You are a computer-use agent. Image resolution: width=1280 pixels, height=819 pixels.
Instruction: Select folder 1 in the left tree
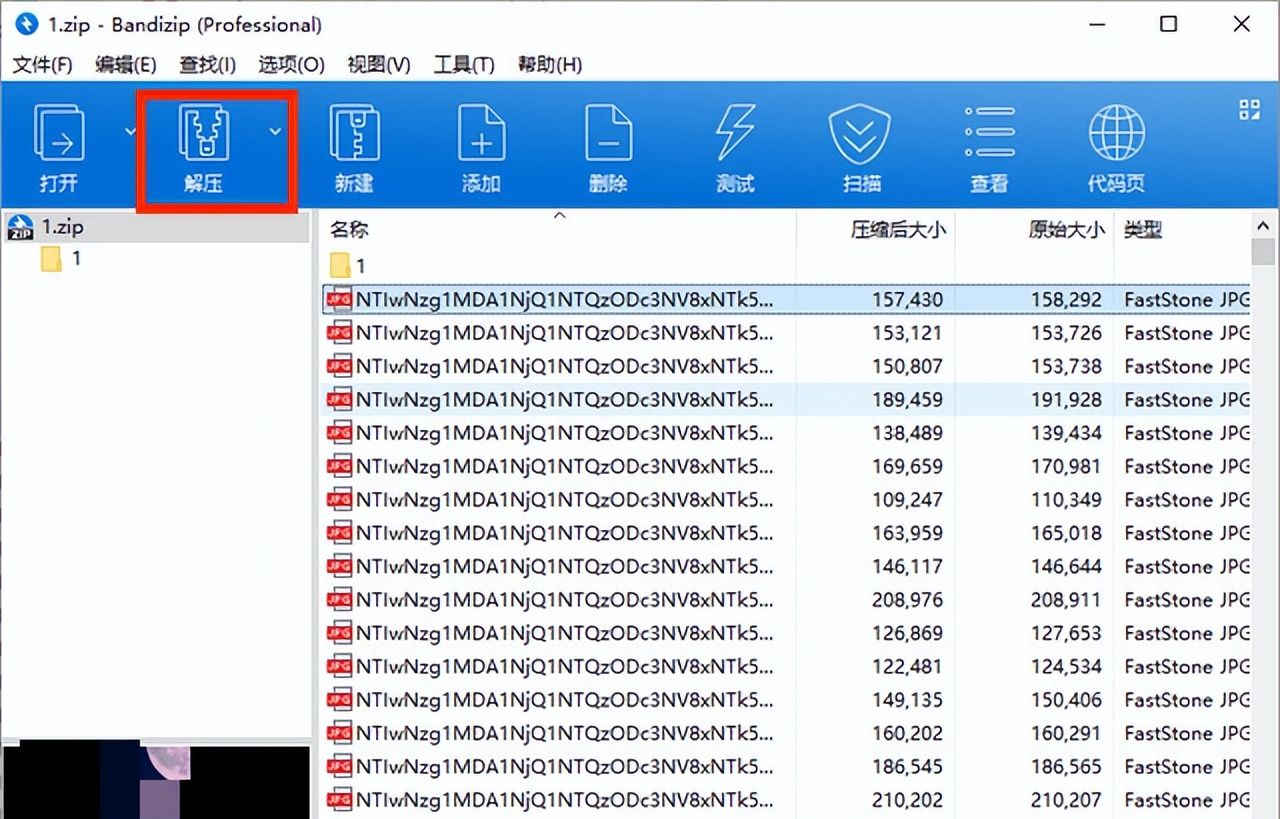[x=62, y=259]
